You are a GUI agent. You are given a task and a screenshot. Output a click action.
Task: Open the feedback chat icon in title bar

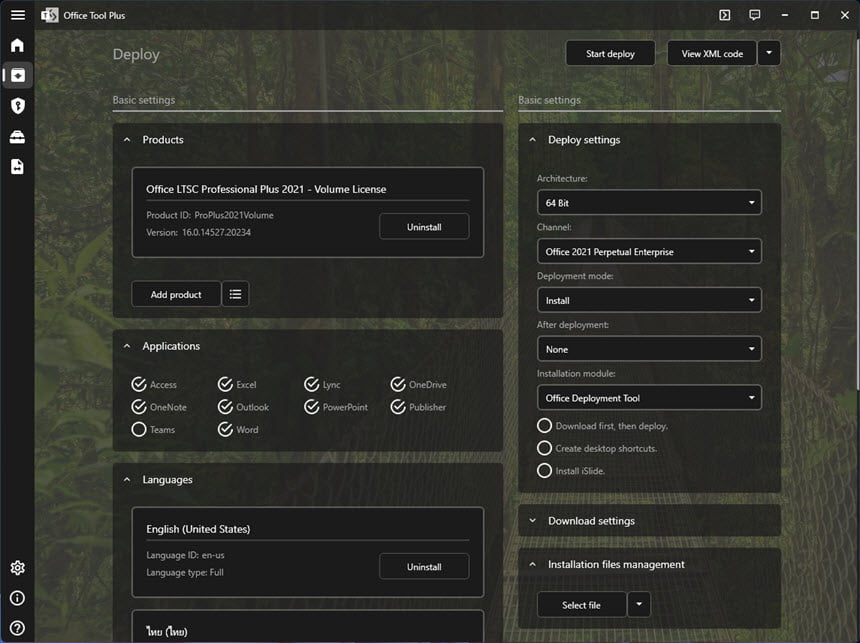pos(755,15)
